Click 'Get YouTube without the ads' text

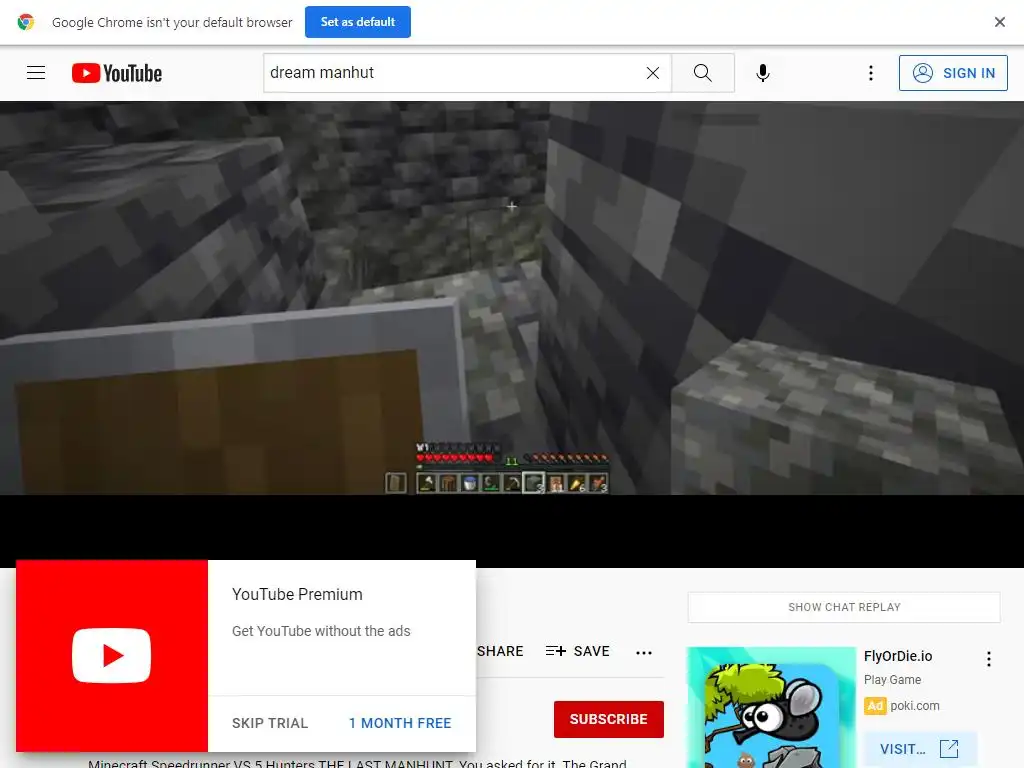321,631
